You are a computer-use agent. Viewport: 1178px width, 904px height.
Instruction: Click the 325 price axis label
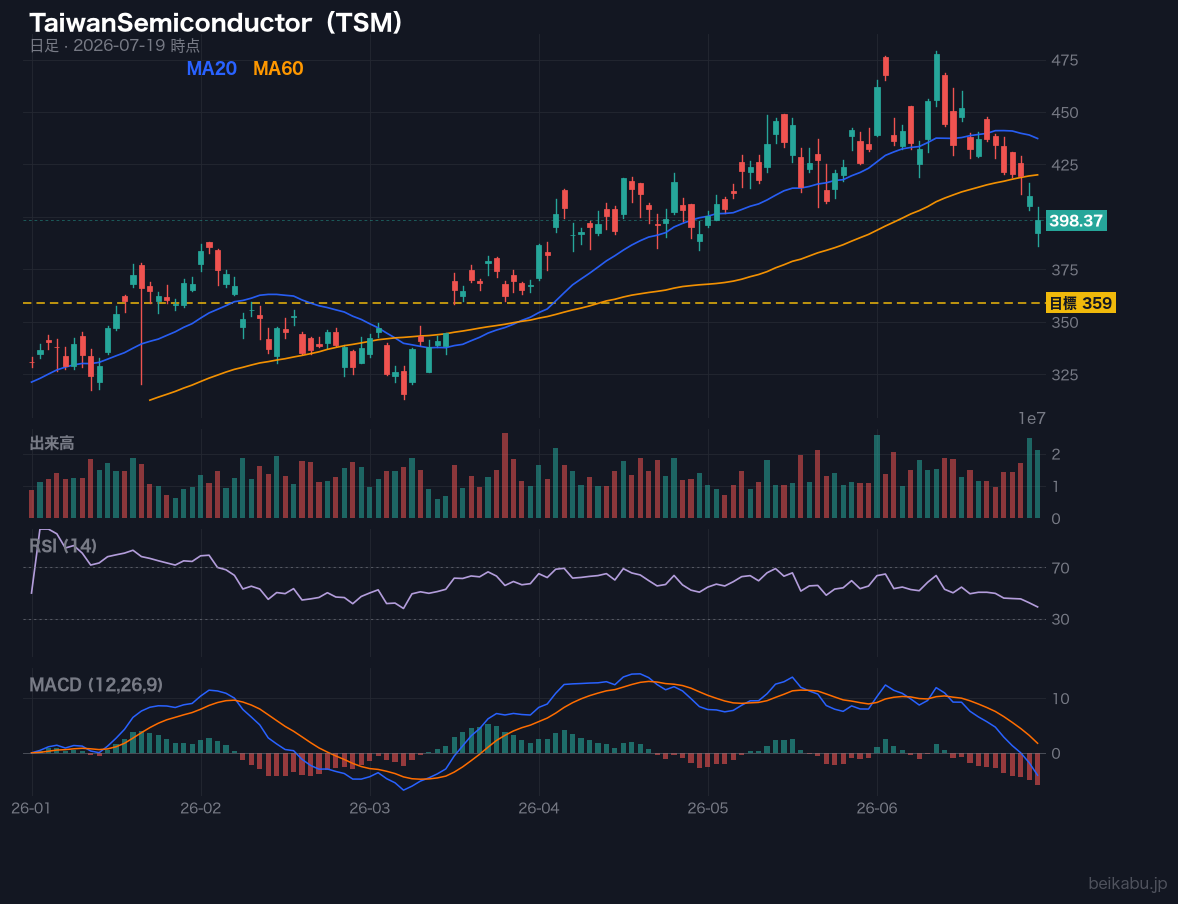click(x=1065, y=374)
